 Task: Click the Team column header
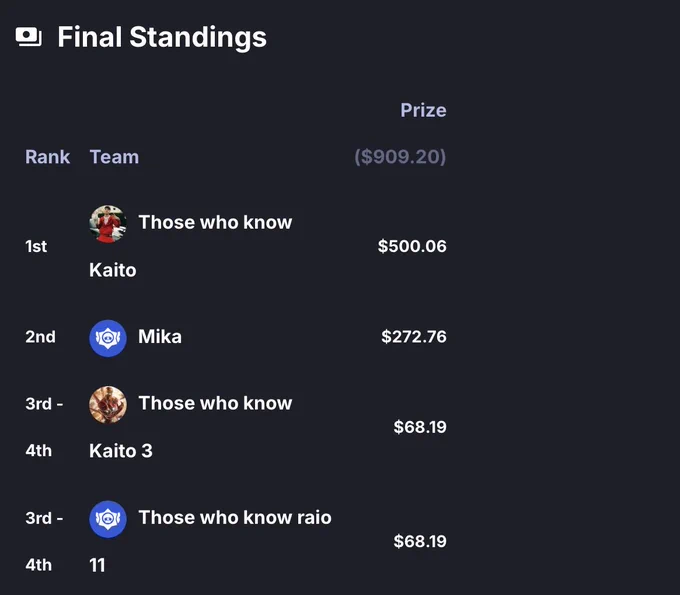point(114,157)
